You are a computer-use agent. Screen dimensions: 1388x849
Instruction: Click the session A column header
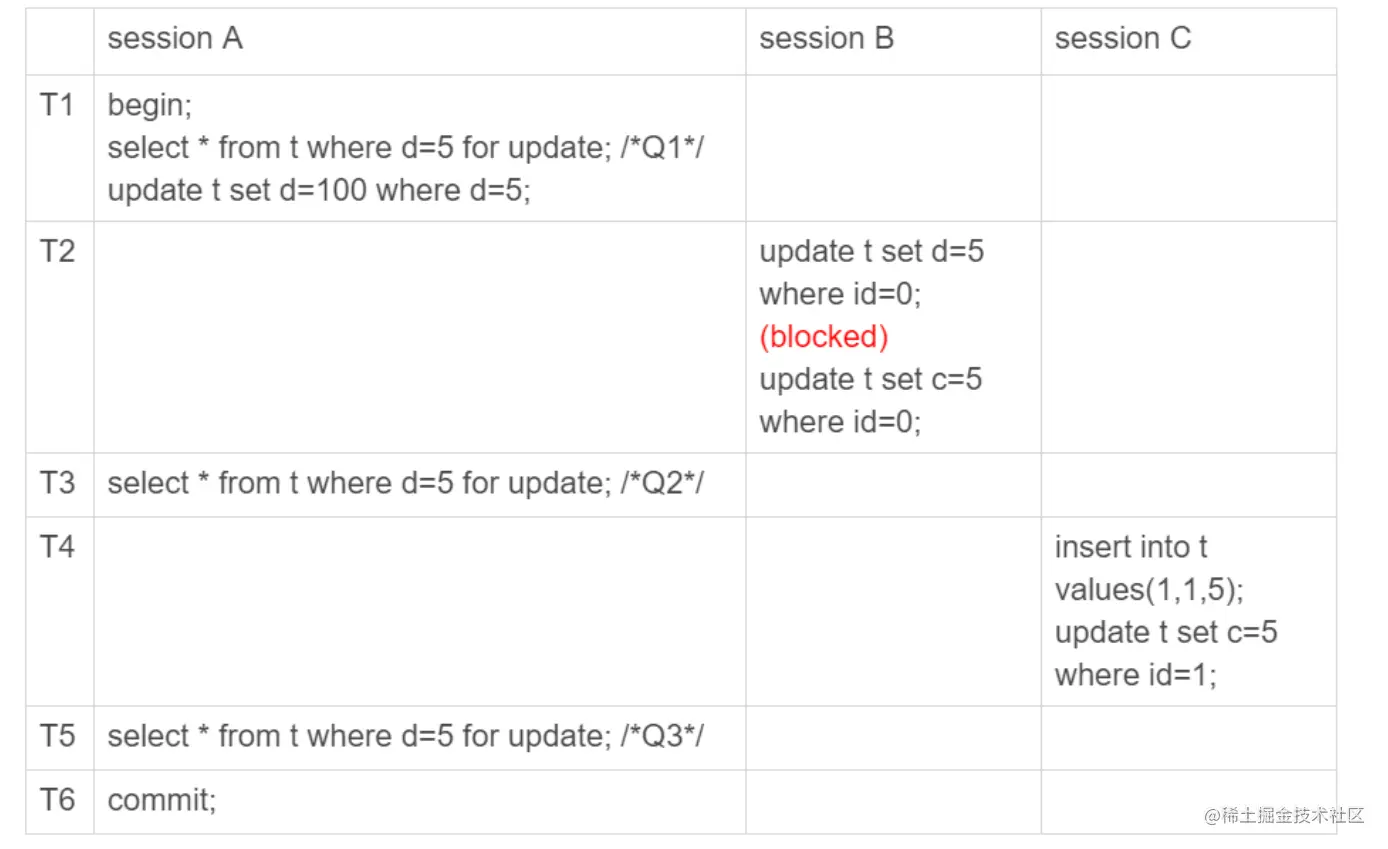(x=175, y=39)
